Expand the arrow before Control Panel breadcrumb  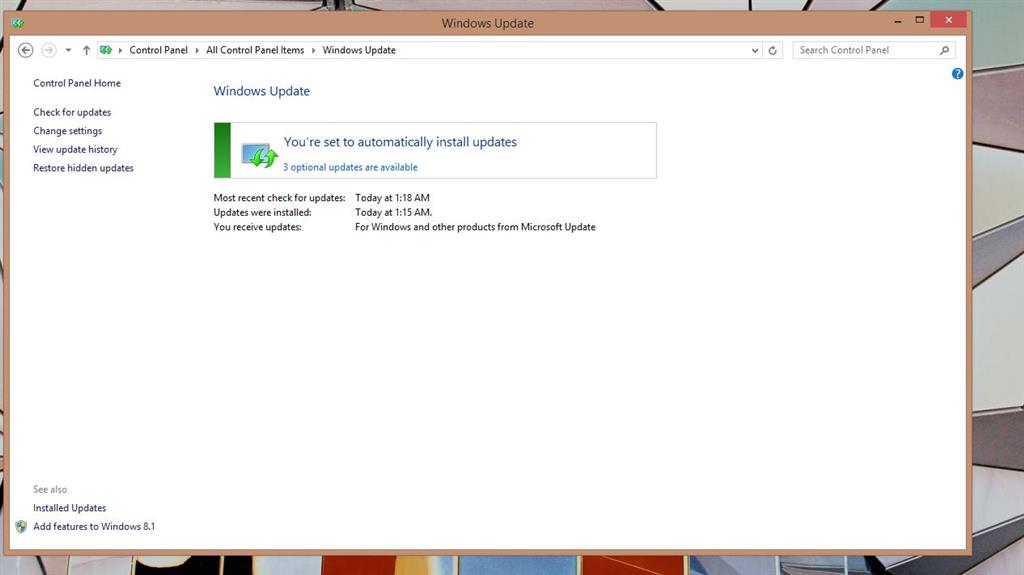click(120, 50)
